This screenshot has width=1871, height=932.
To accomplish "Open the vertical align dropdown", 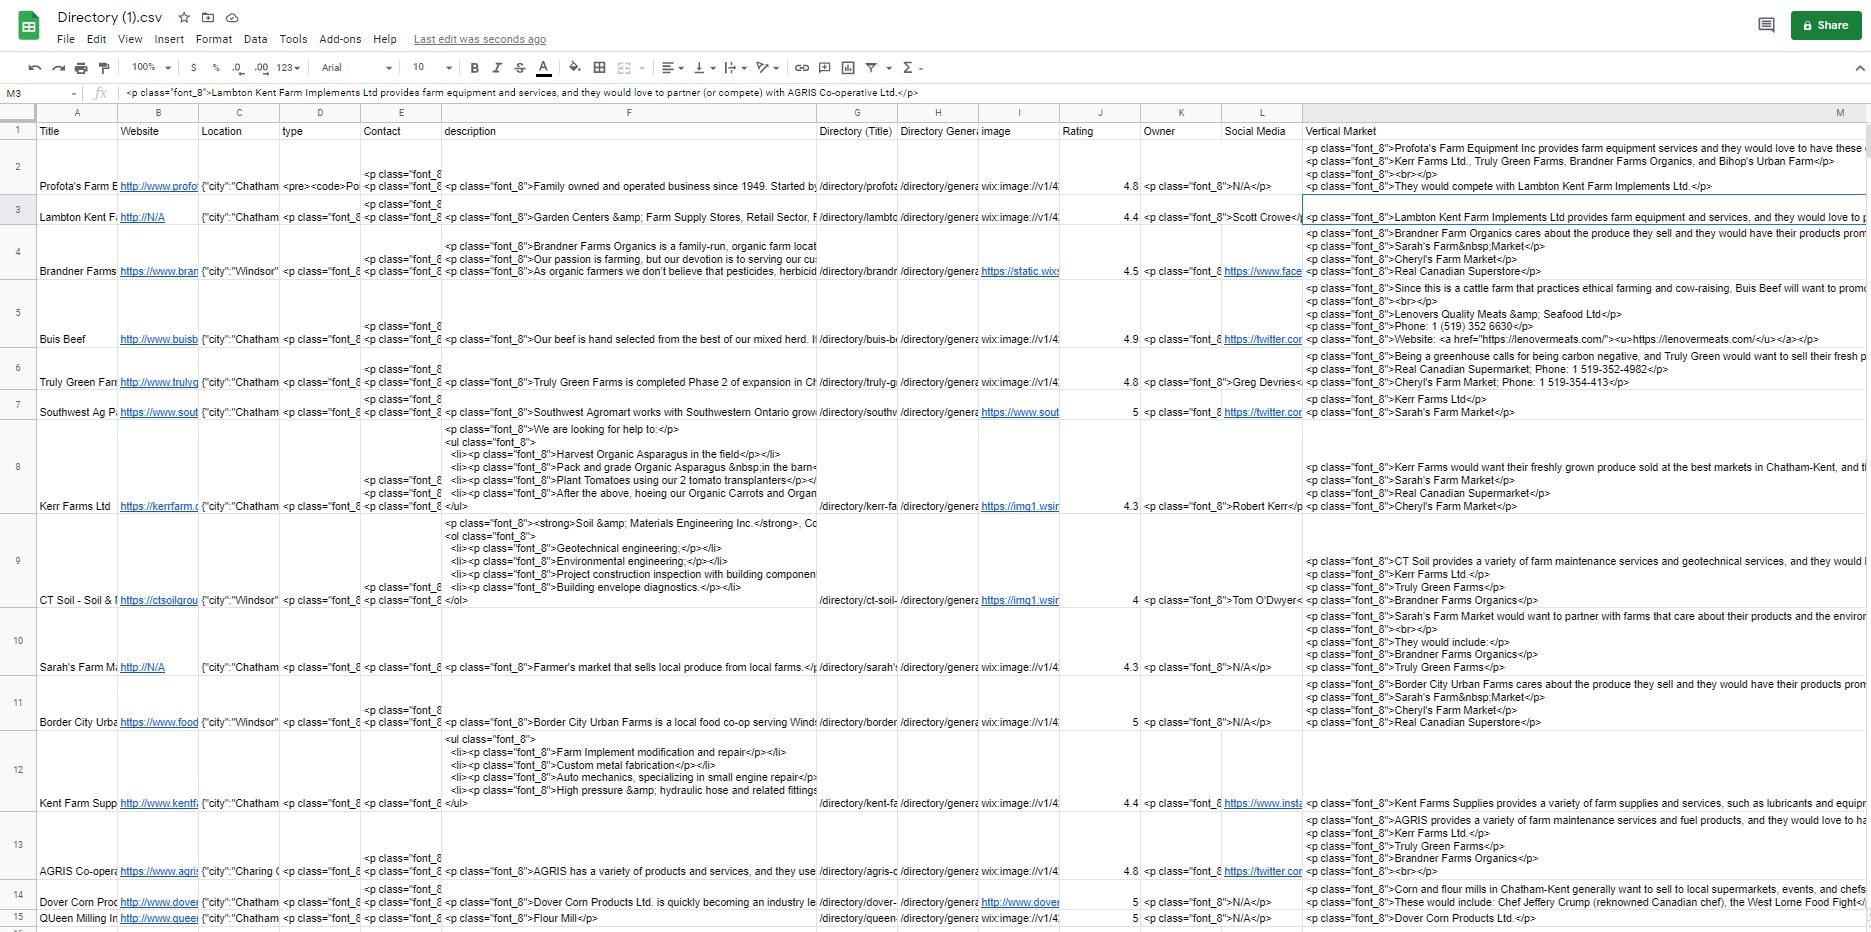I will point(704,68).
